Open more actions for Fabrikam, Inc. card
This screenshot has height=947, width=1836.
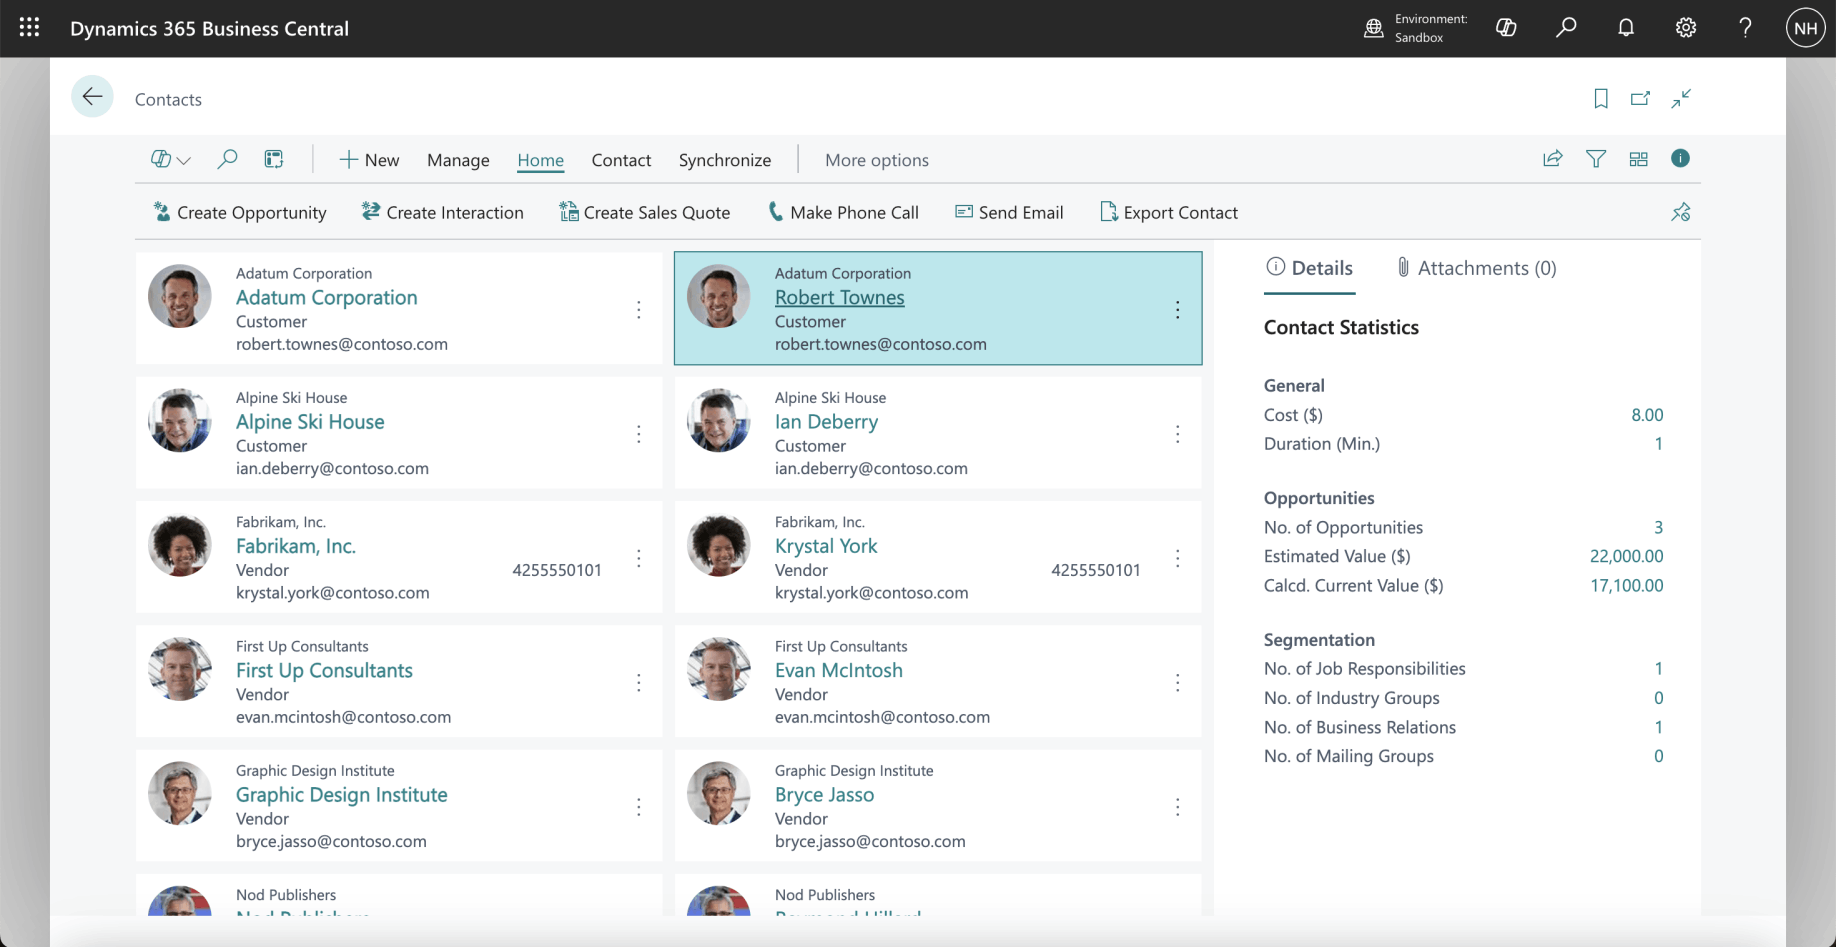(x=639, y=558)
